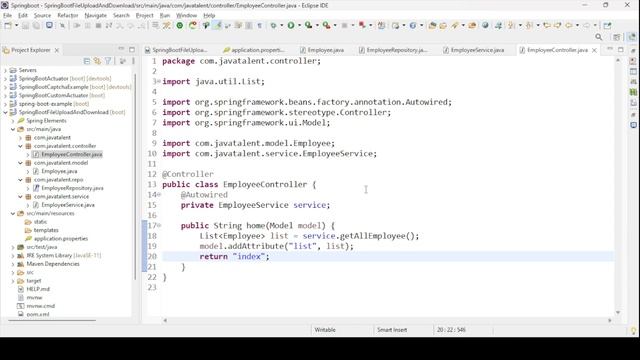The width and height of the screenshot is (640, 360).
Task: Click the Writable status bar field
Action: [x=325, y=330]
